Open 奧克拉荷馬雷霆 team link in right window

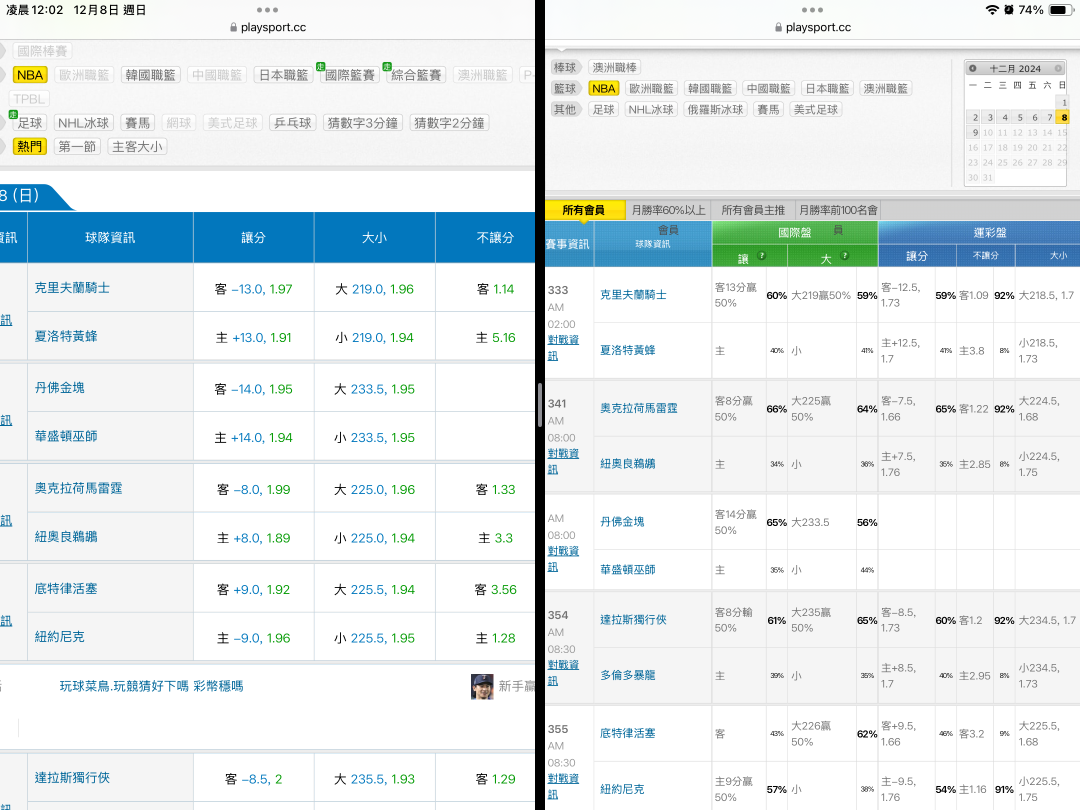point(638,408)
